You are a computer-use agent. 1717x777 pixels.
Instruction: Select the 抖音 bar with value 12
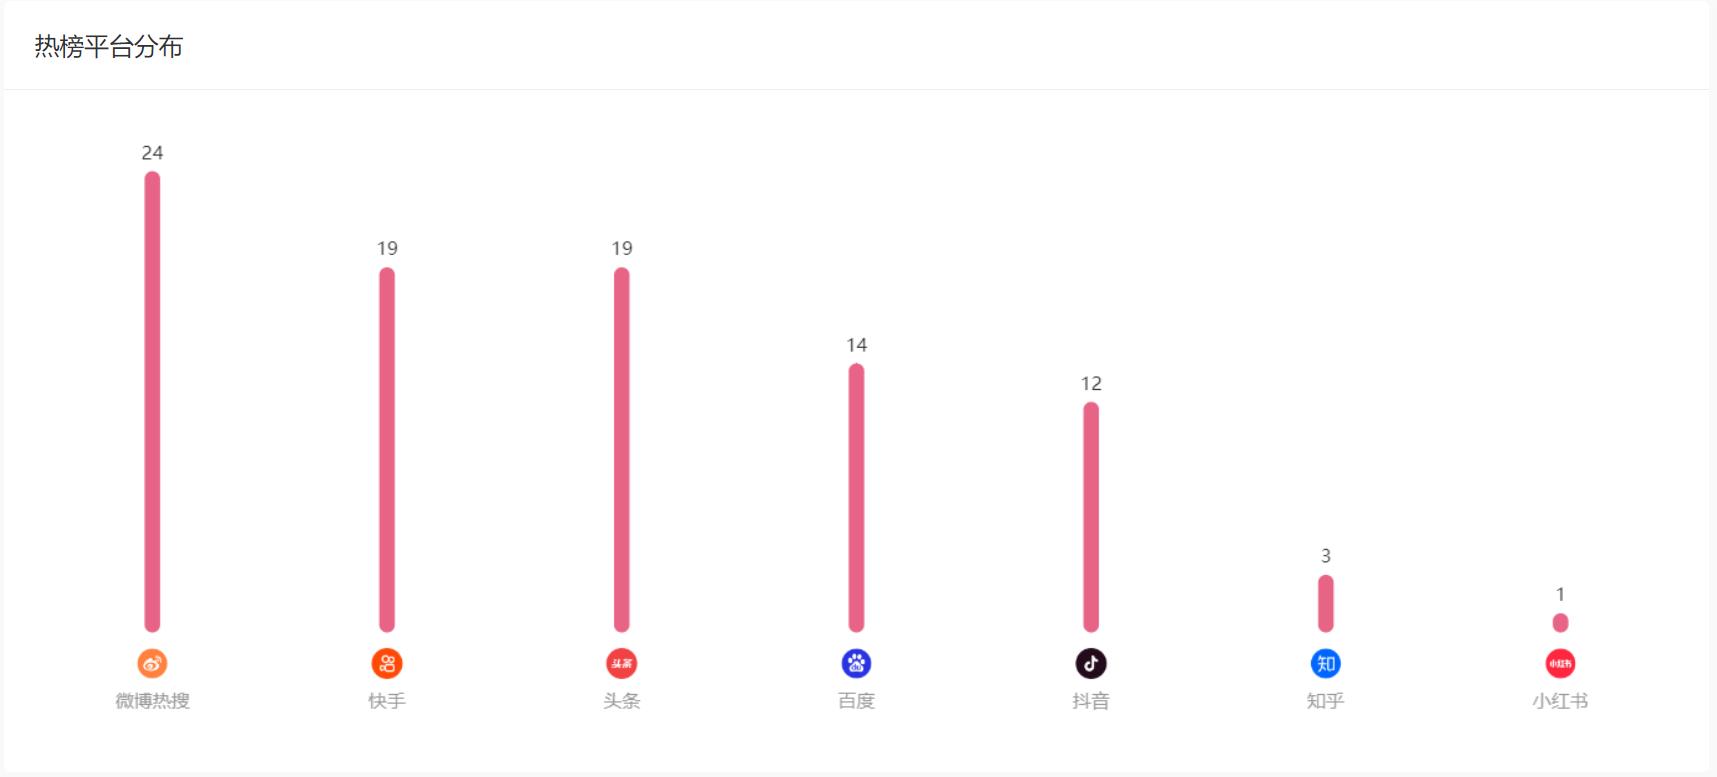coord(1091,517)
